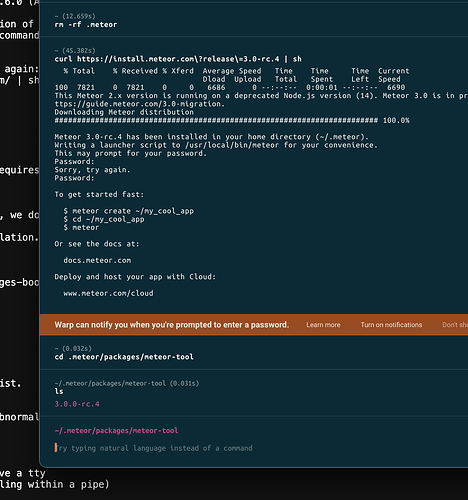Click 'Writing a launcher script' output line

(x=216, y=145)
